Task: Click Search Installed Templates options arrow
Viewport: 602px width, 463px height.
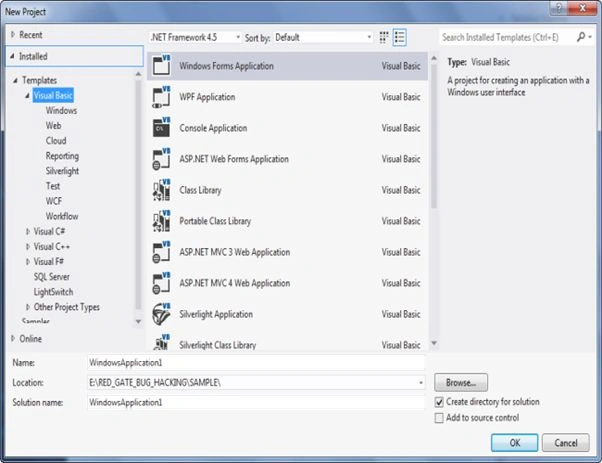Action: pyautogui.click(x=590, y=37)
